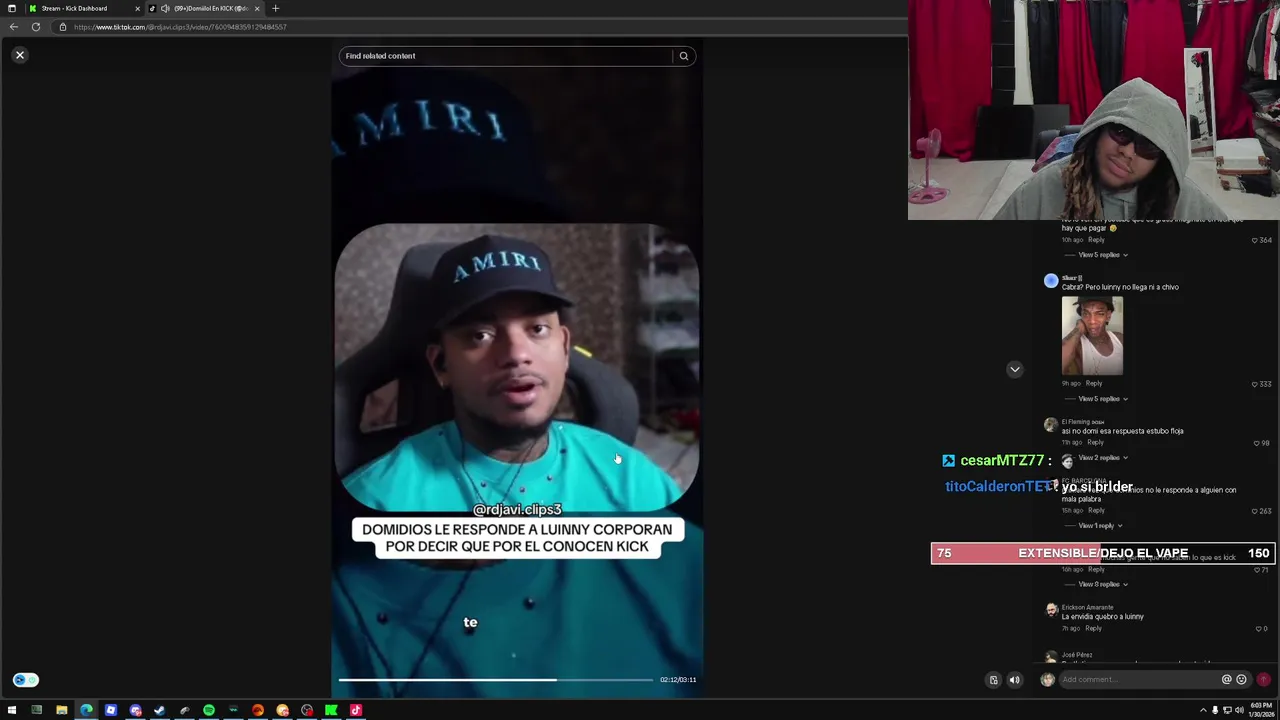
Task: Open the Kick app on the taskbar
Action: pyautogui.click(x=331, y=711)
